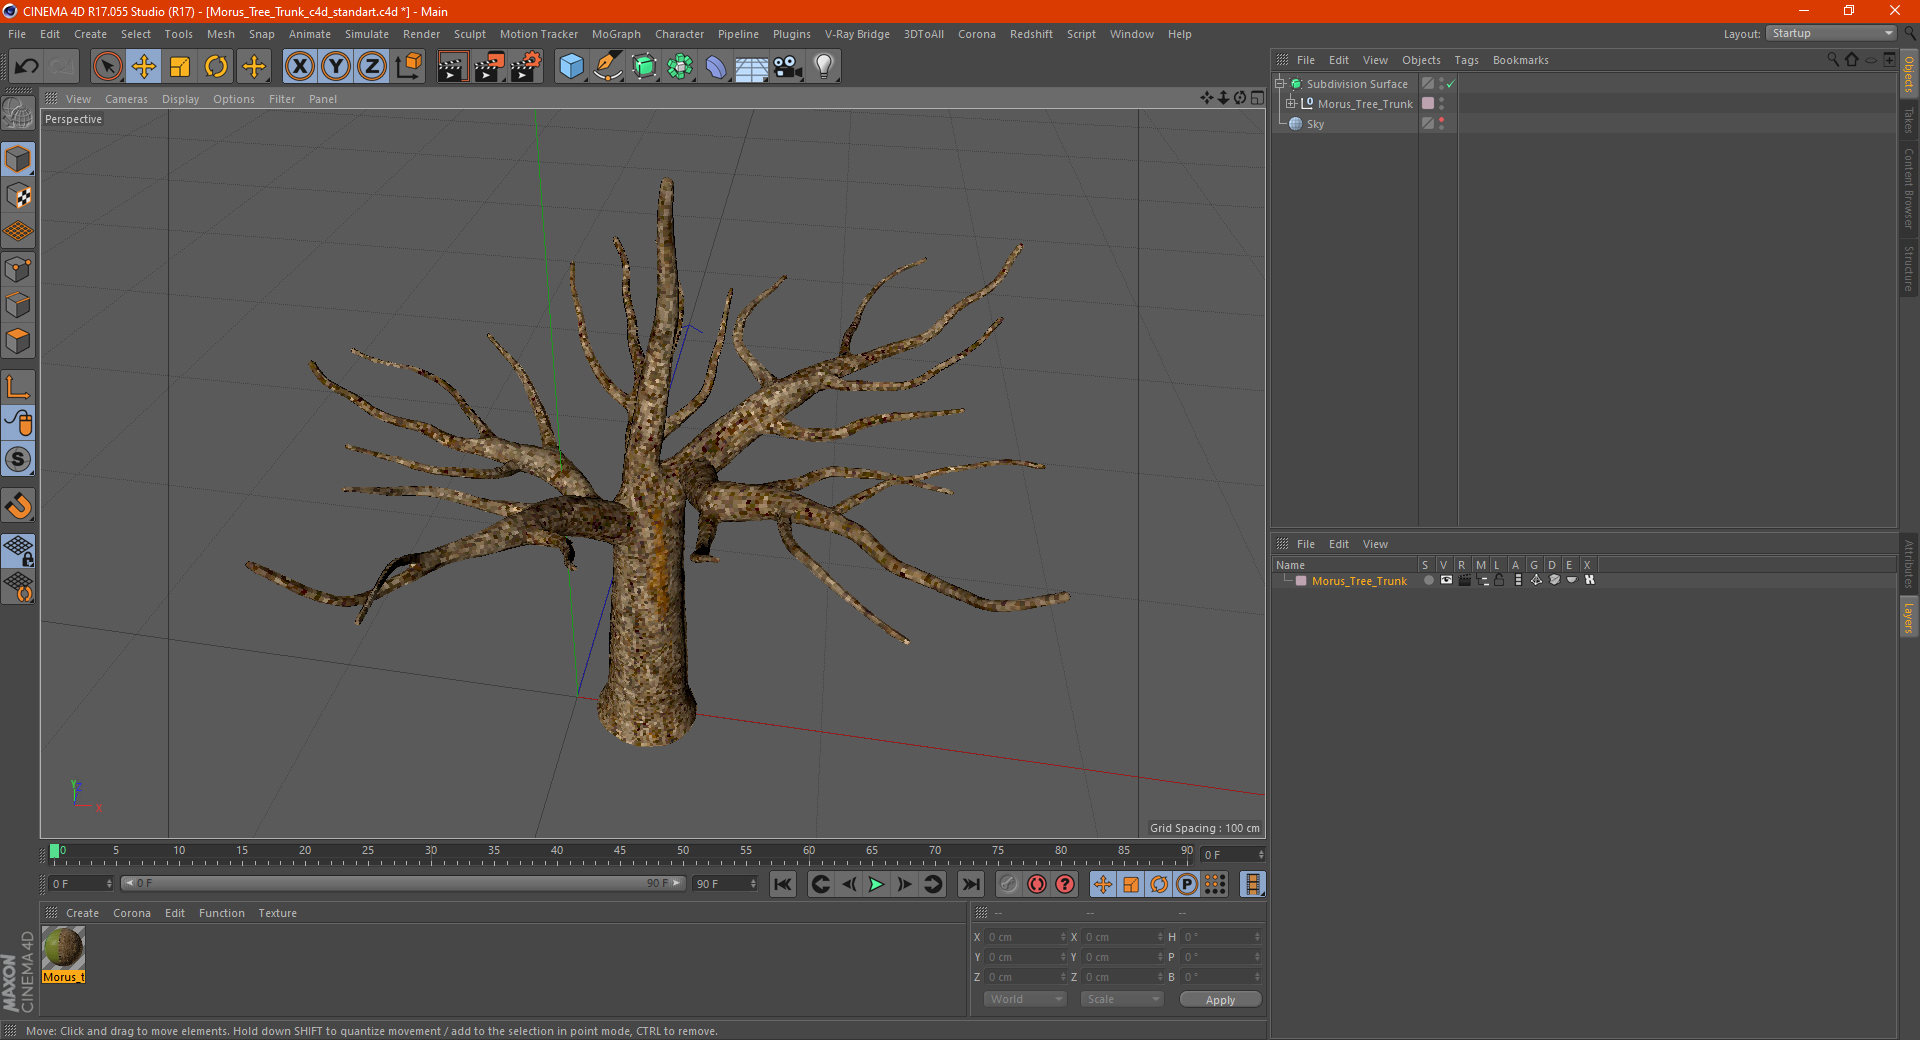
Task: Open the MoGraph menu
Action: click(616, 34)
